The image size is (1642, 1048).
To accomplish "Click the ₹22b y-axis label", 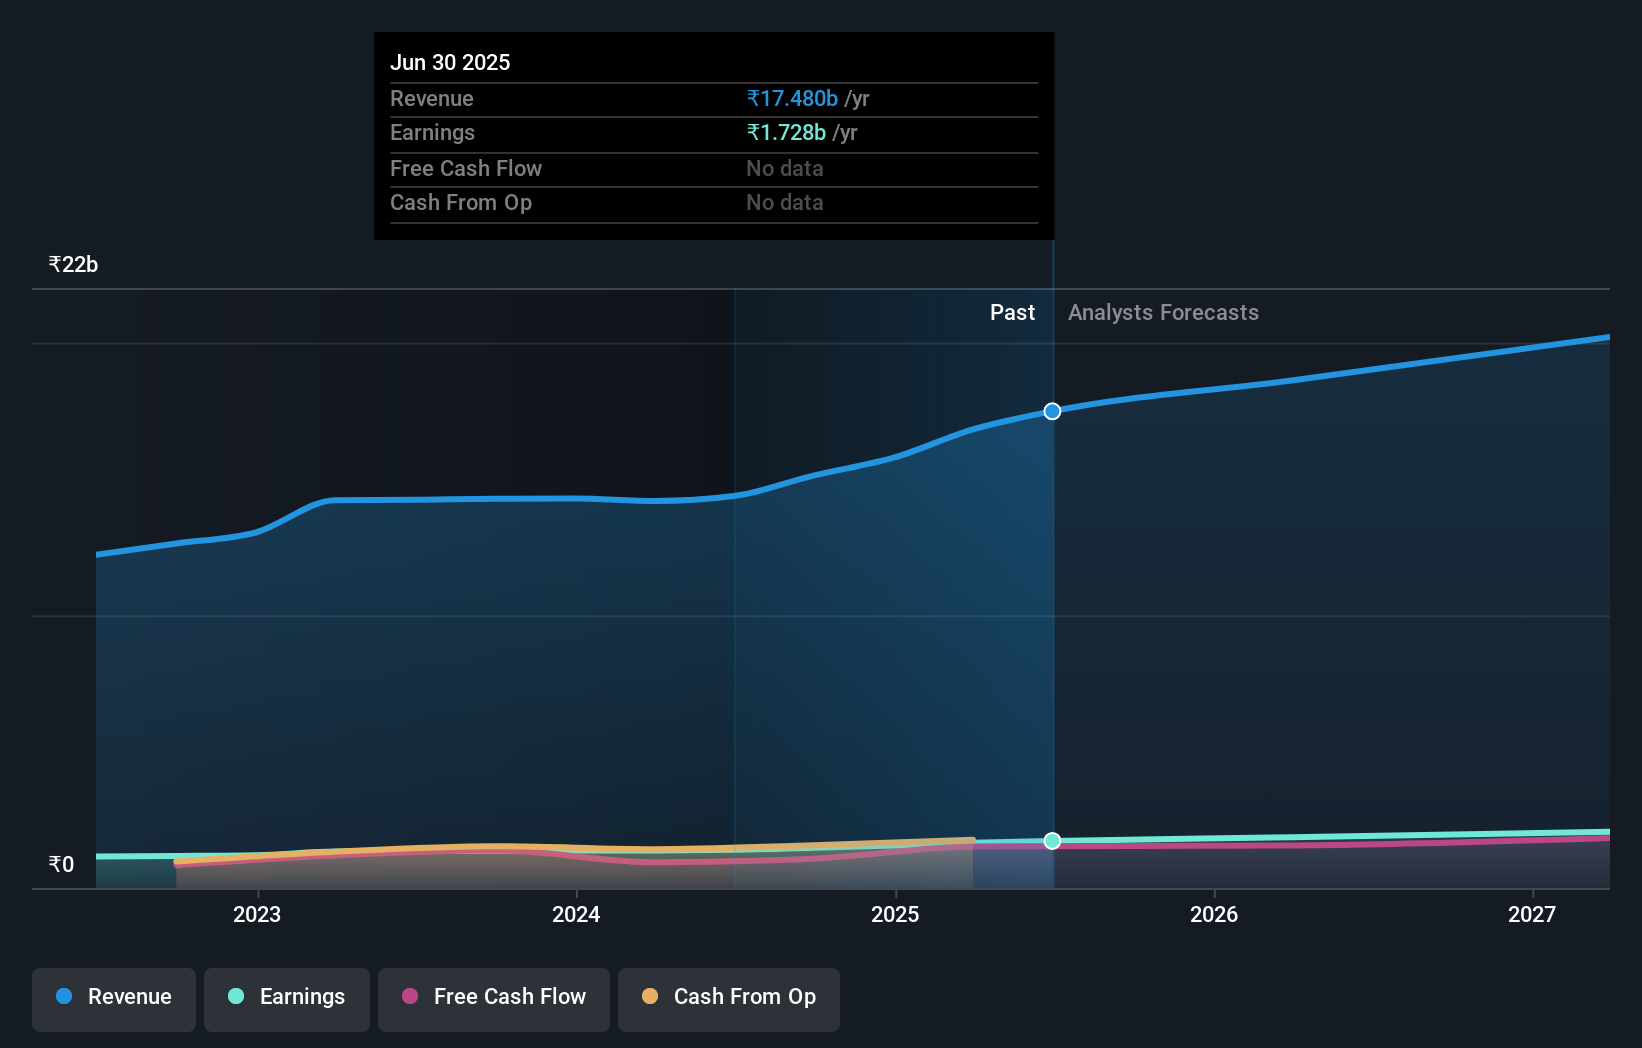I will 73,264.
